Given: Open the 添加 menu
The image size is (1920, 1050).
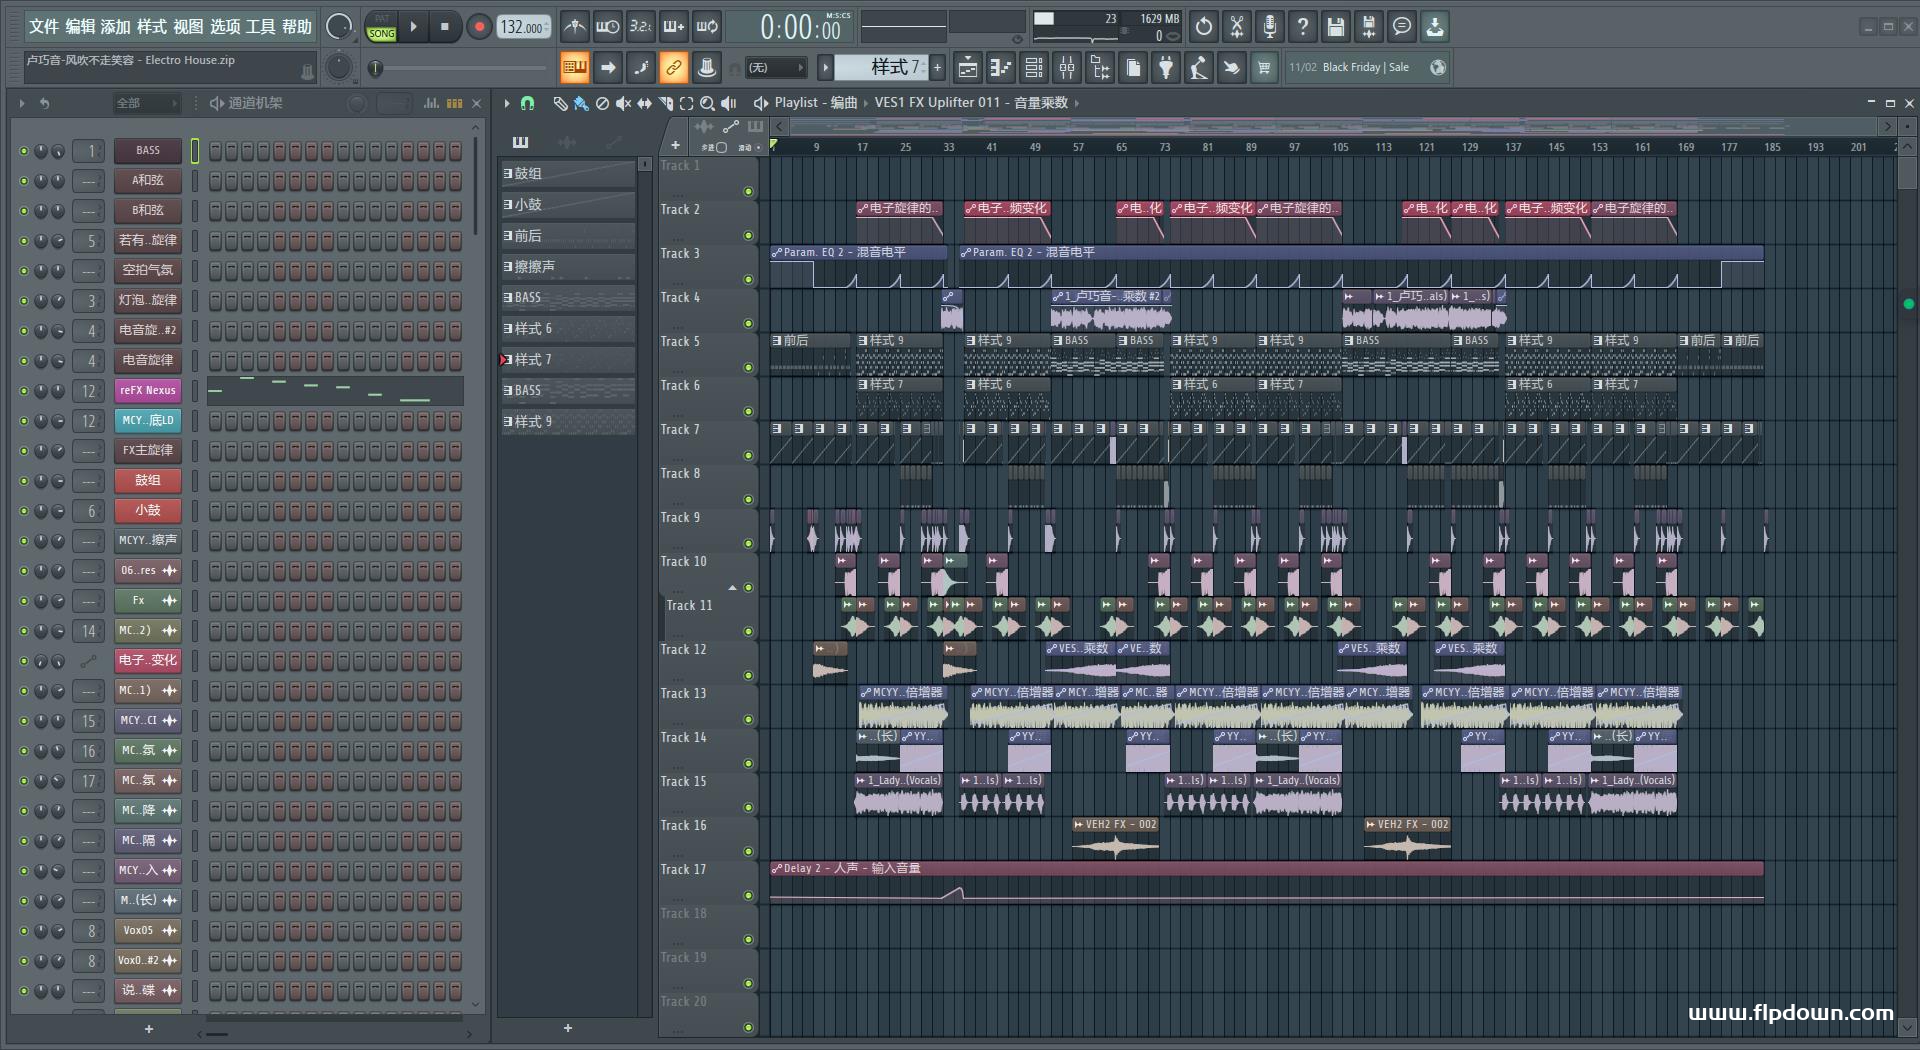Looking at the screenshot, I should pyautogui.click(x=116, y=27).
